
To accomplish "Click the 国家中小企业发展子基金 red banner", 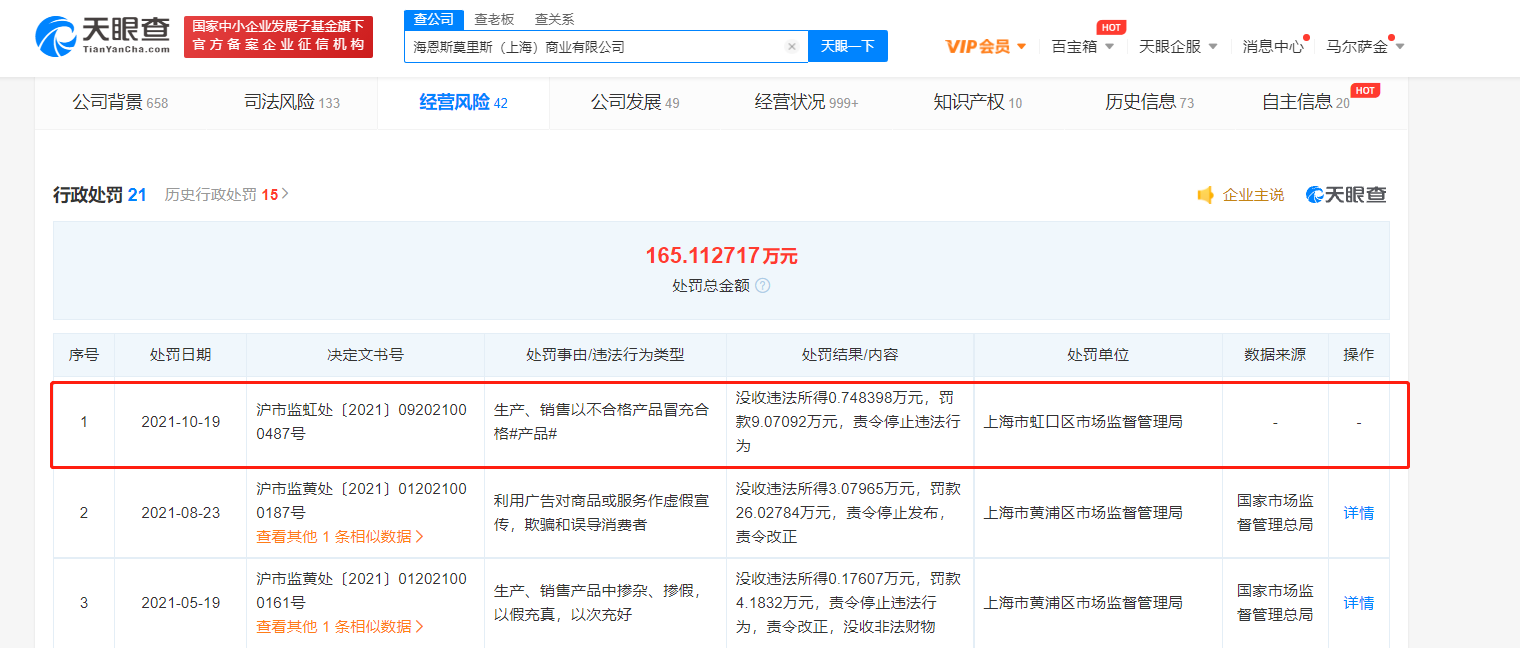I will pos(278,37).
